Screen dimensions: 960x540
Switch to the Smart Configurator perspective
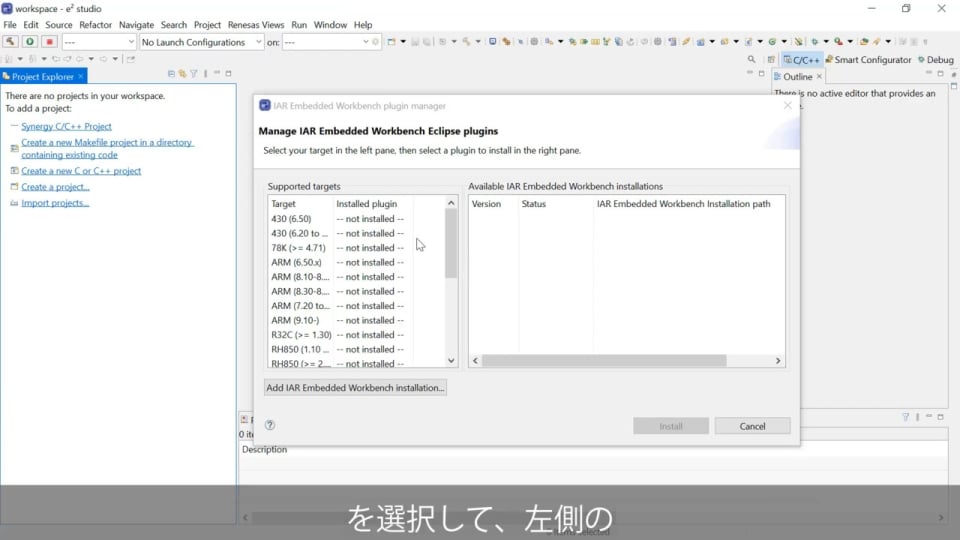pyautogui.click(x=868, y=59)
